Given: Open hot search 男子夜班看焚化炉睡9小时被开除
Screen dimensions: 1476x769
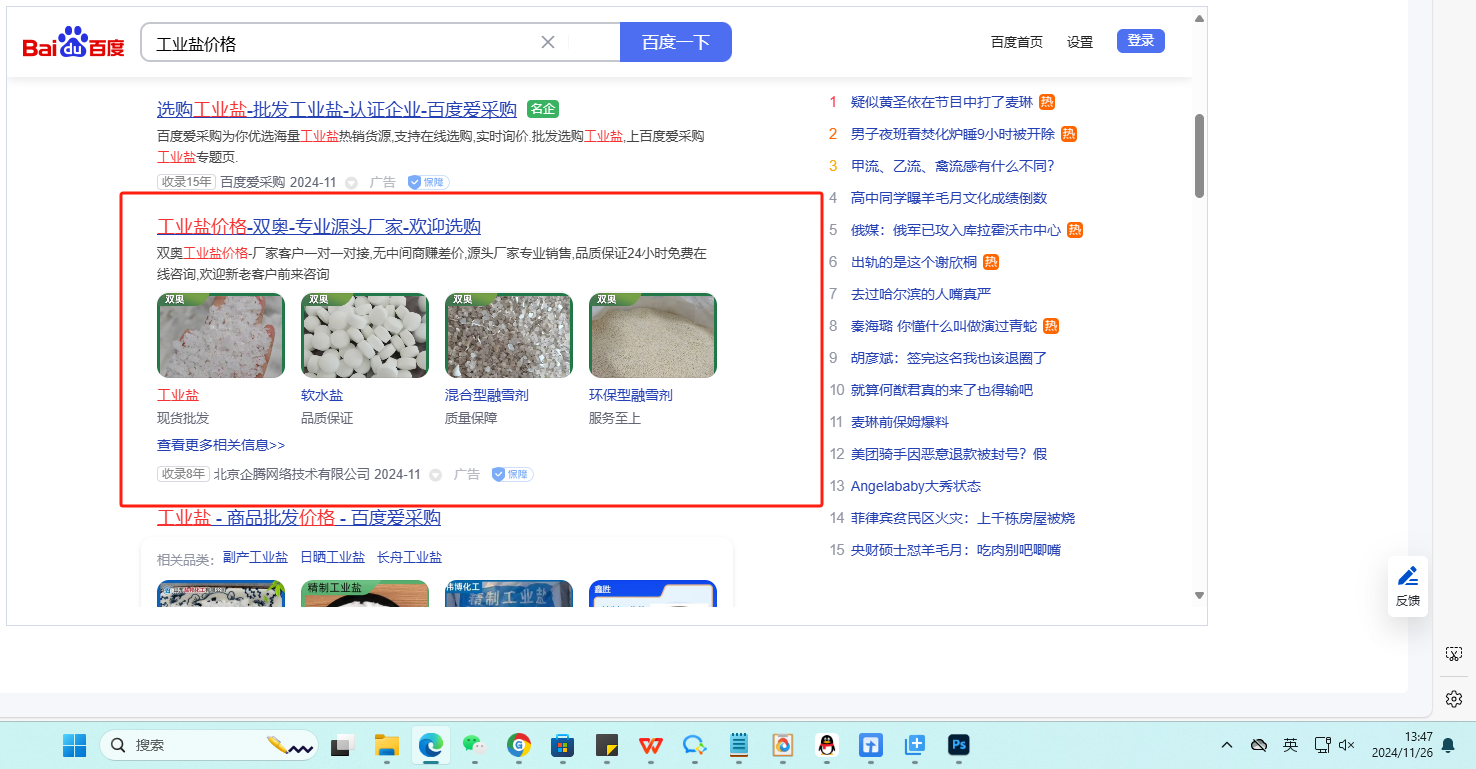Looking at the screenshot, I should click(952, 134).
